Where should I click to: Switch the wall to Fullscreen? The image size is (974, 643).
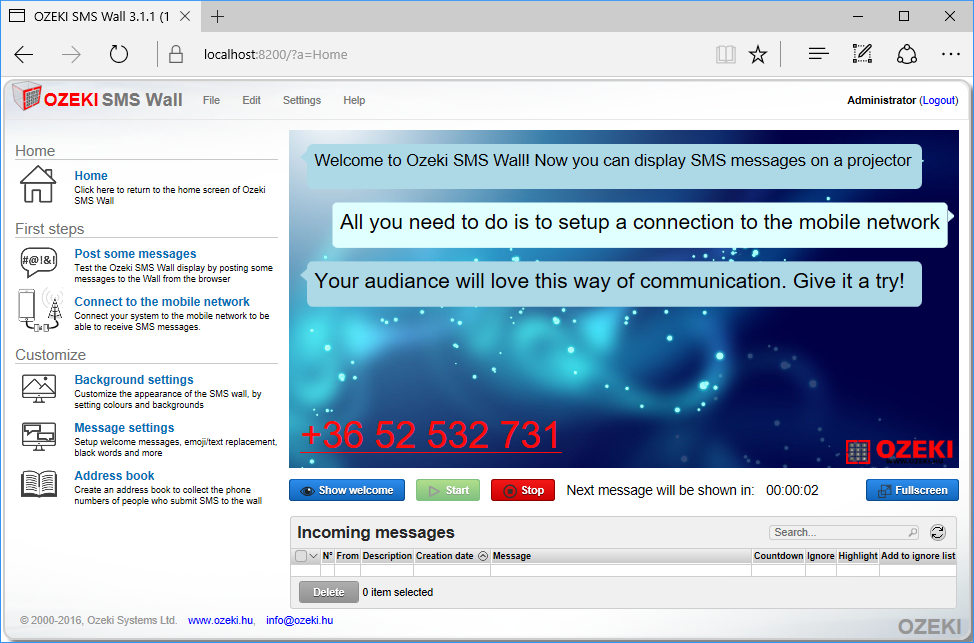pyautogui.click(x=913, y=490)
